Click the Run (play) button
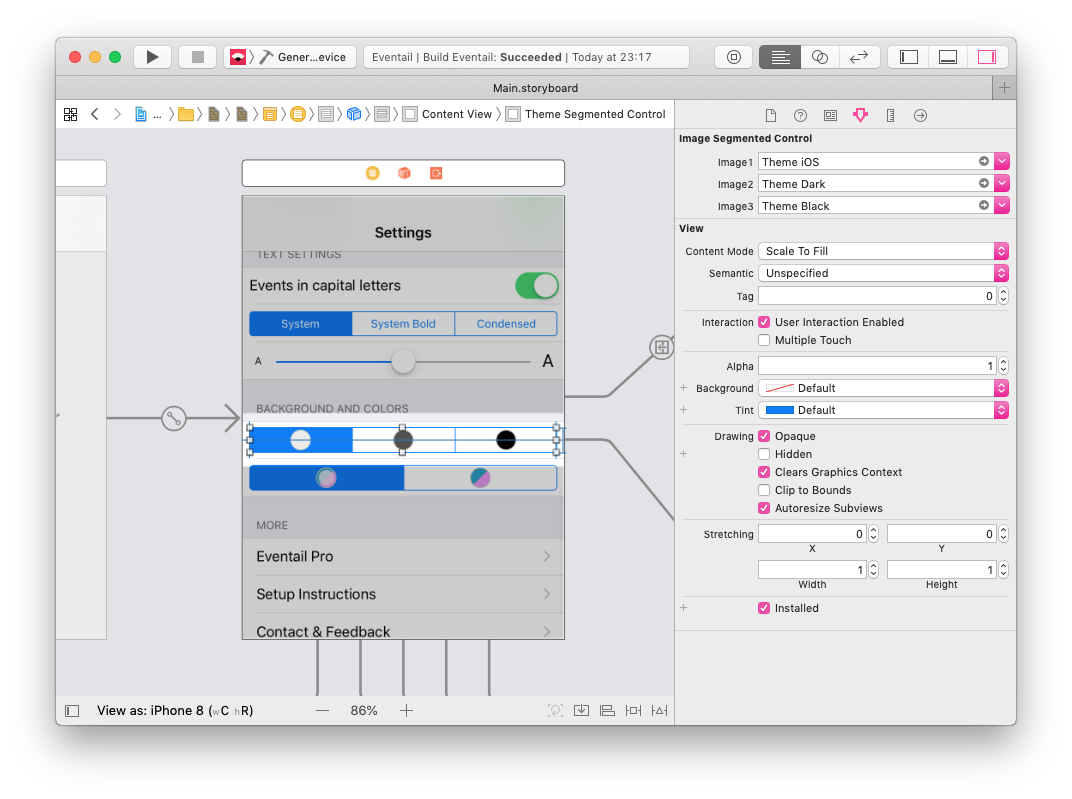Screen dimensions: 1072x799 (152, 57)
